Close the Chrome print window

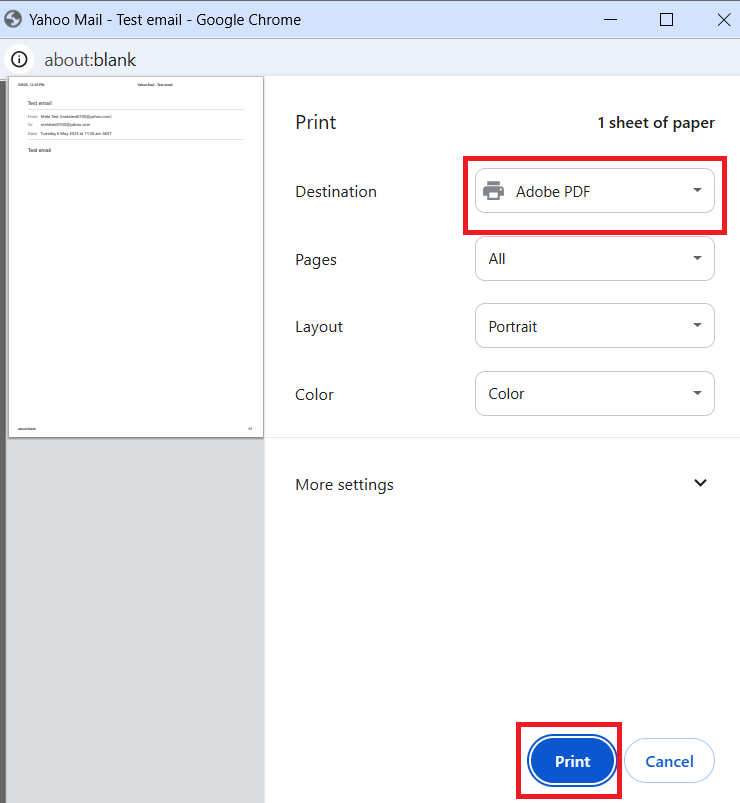coord(724,19)
